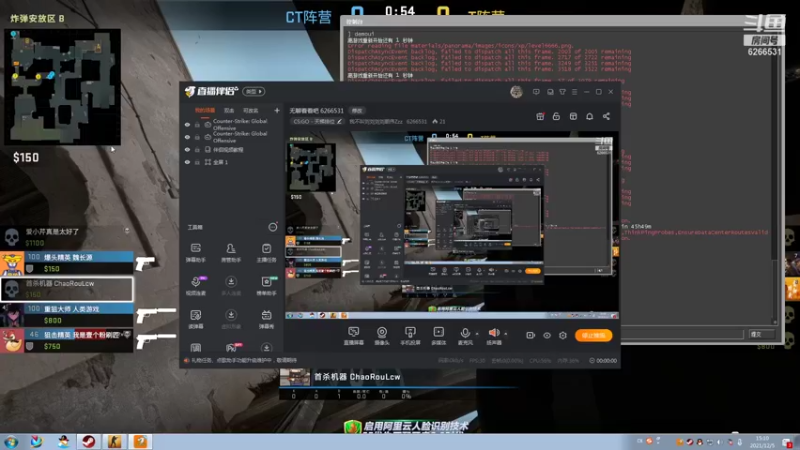Click the console command input field
The image size is (800, 450).
[682, 334]
